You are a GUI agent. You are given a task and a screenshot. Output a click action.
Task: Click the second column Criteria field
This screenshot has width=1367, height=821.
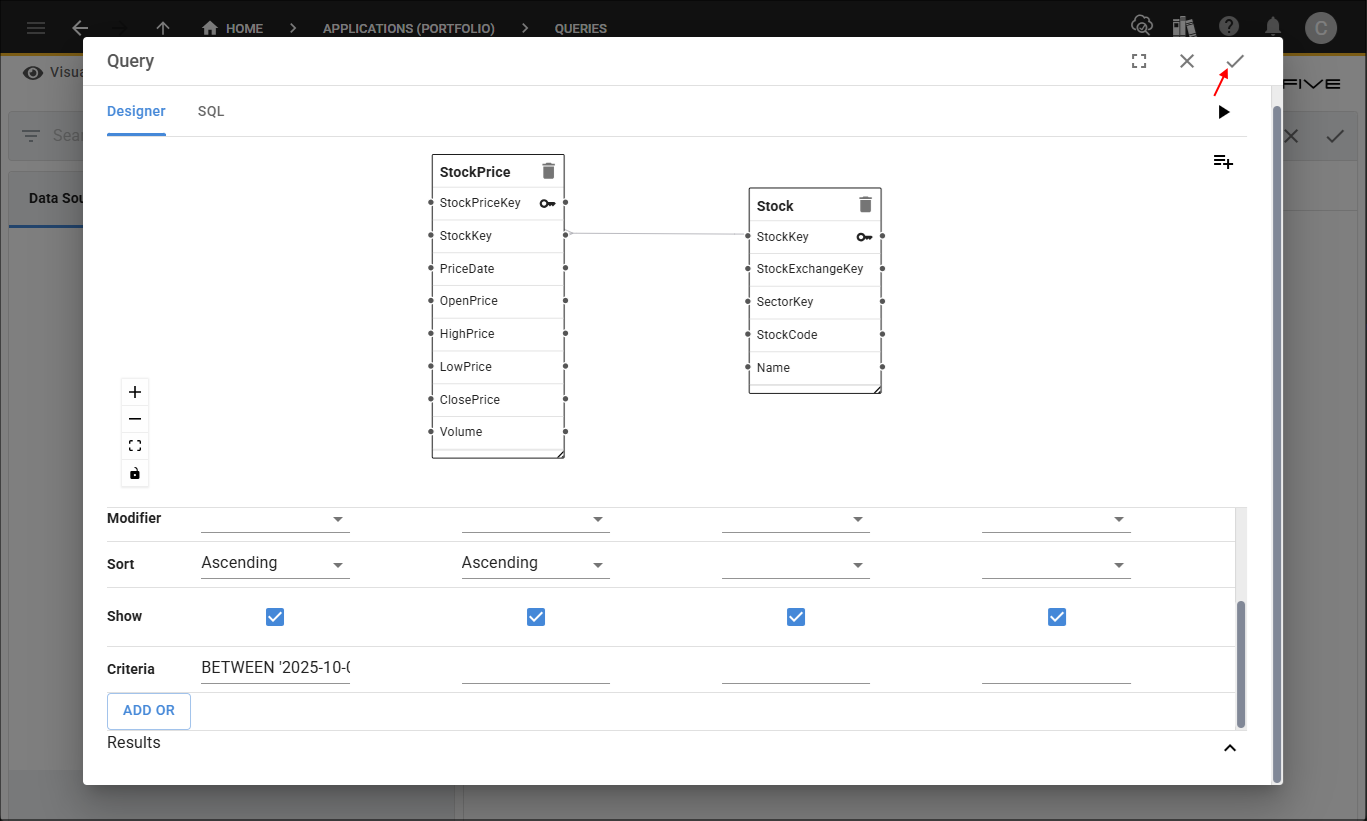click(535, 668)
